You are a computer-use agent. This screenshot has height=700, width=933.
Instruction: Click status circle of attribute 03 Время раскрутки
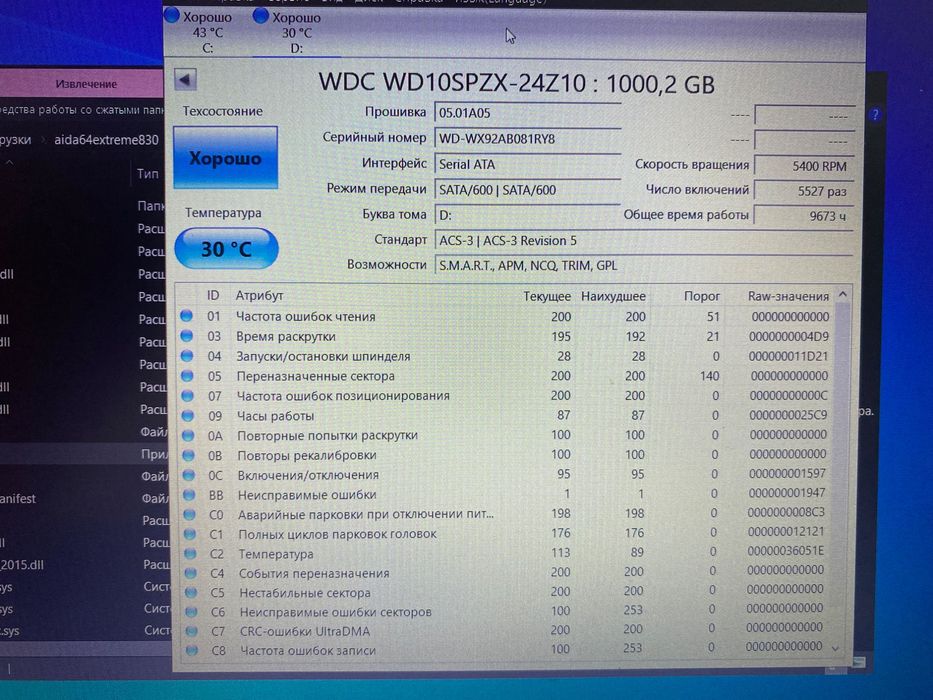coord(187,336)
